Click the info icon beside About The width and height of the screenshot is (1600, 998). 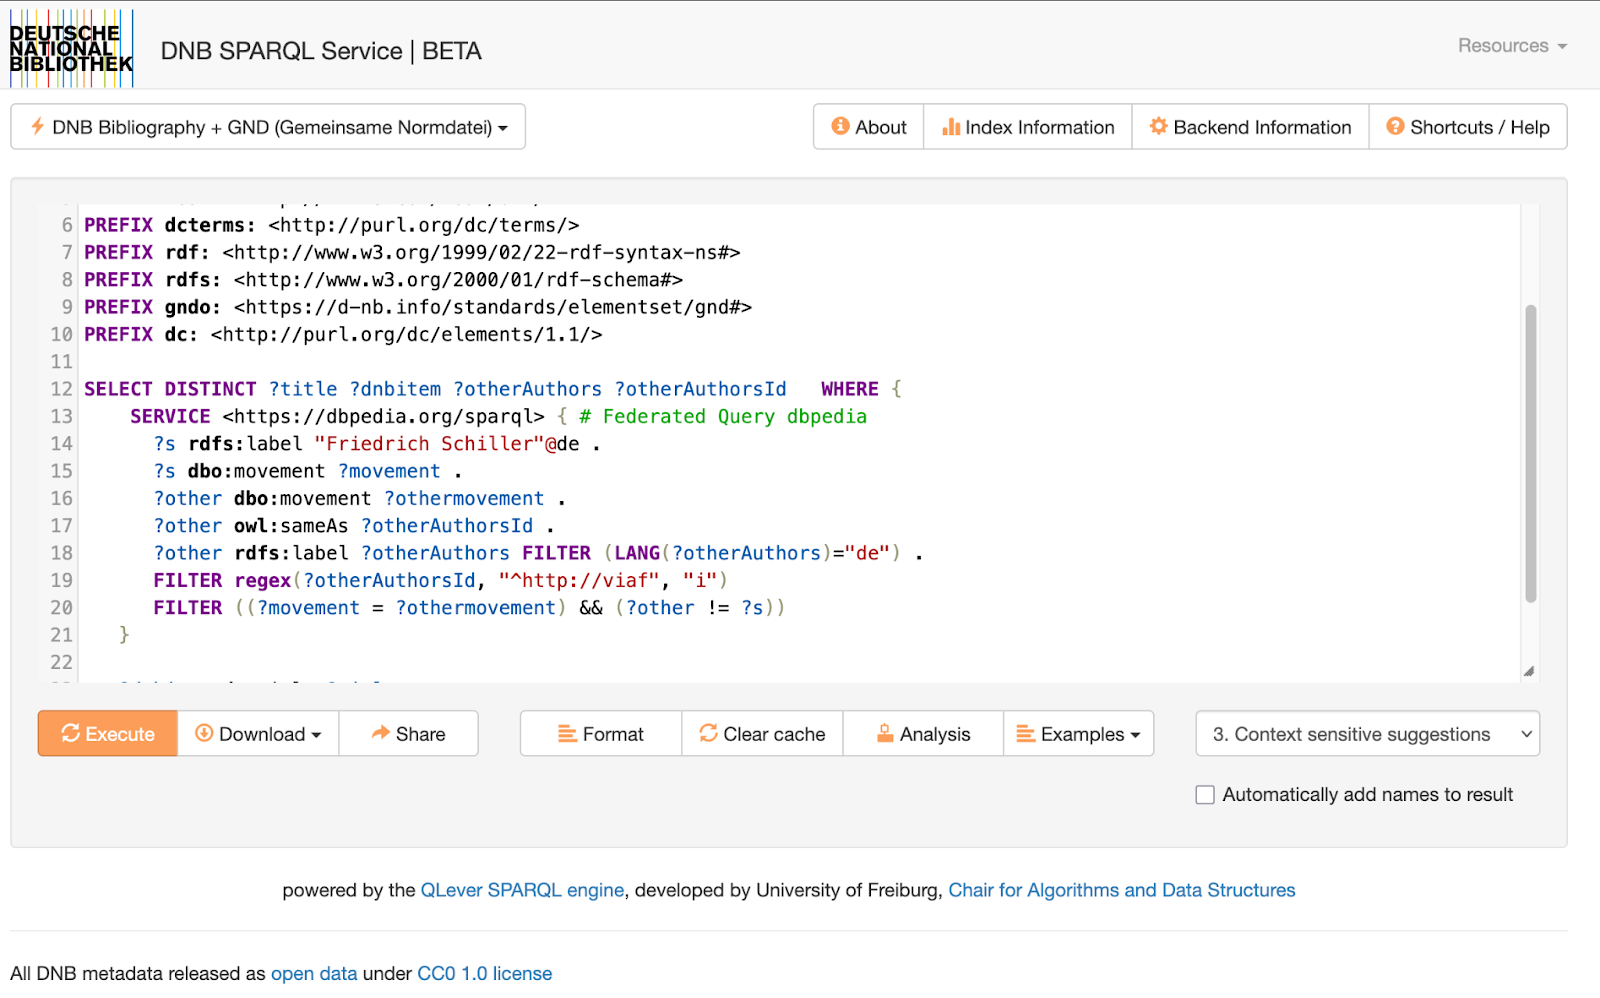[840, 126]
